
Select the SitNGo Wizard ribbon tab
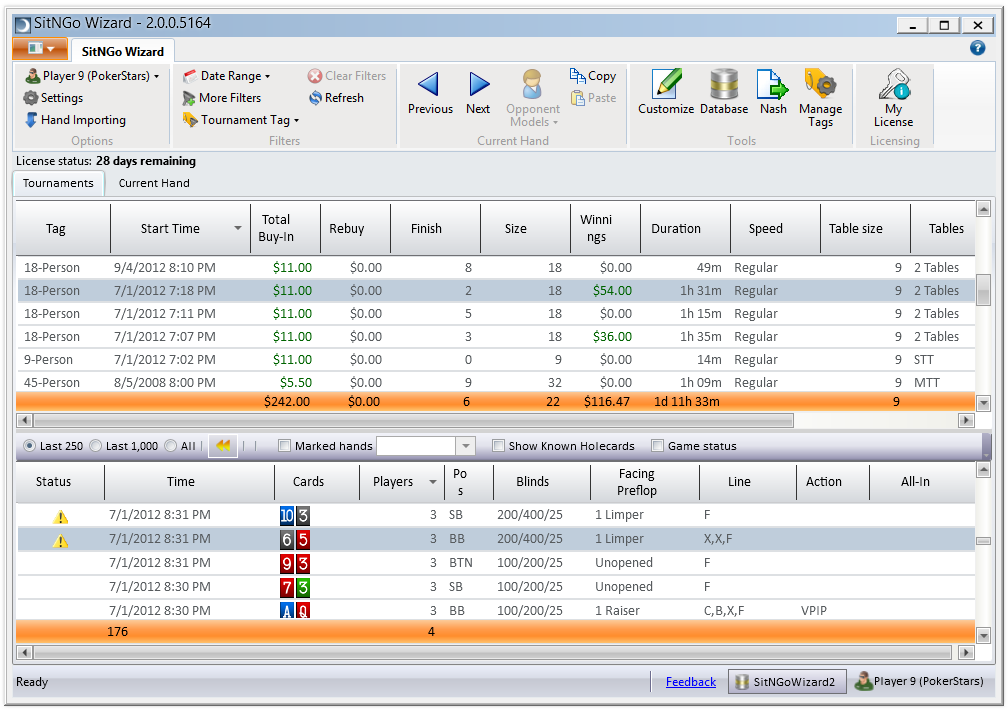123,50
